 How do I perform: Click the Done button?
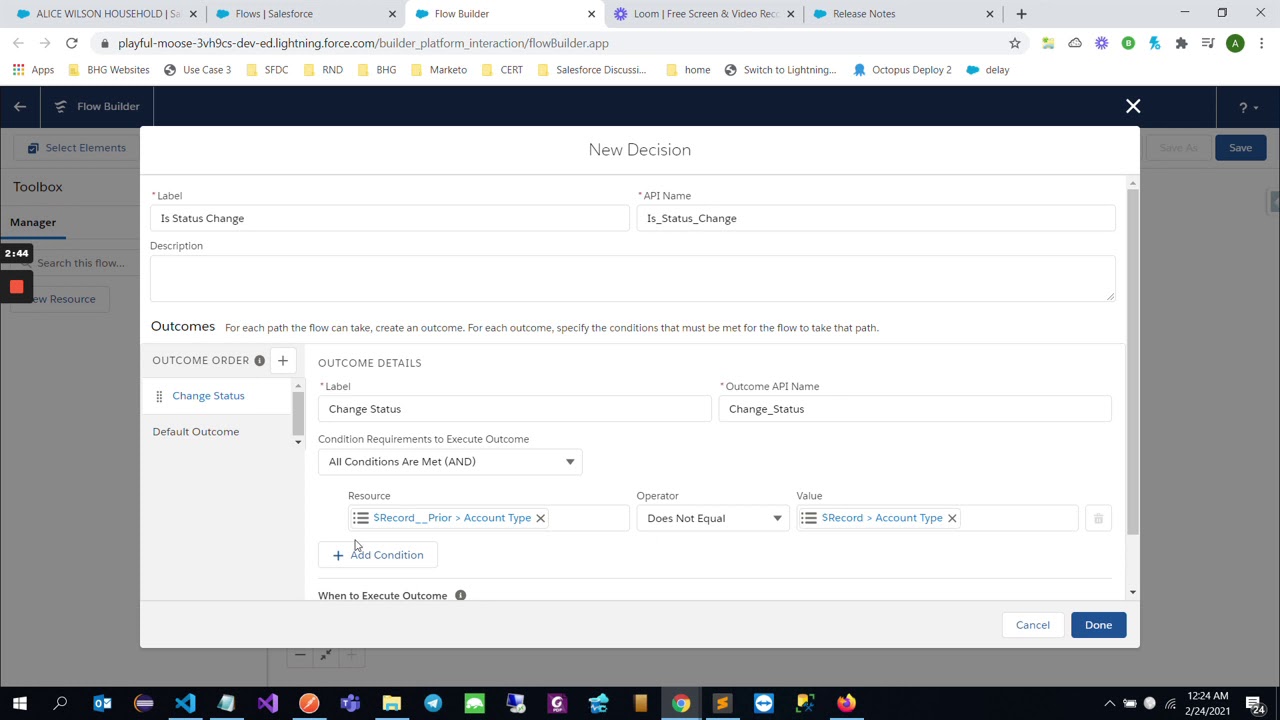pyautogui.click(x=1098, y=625)
